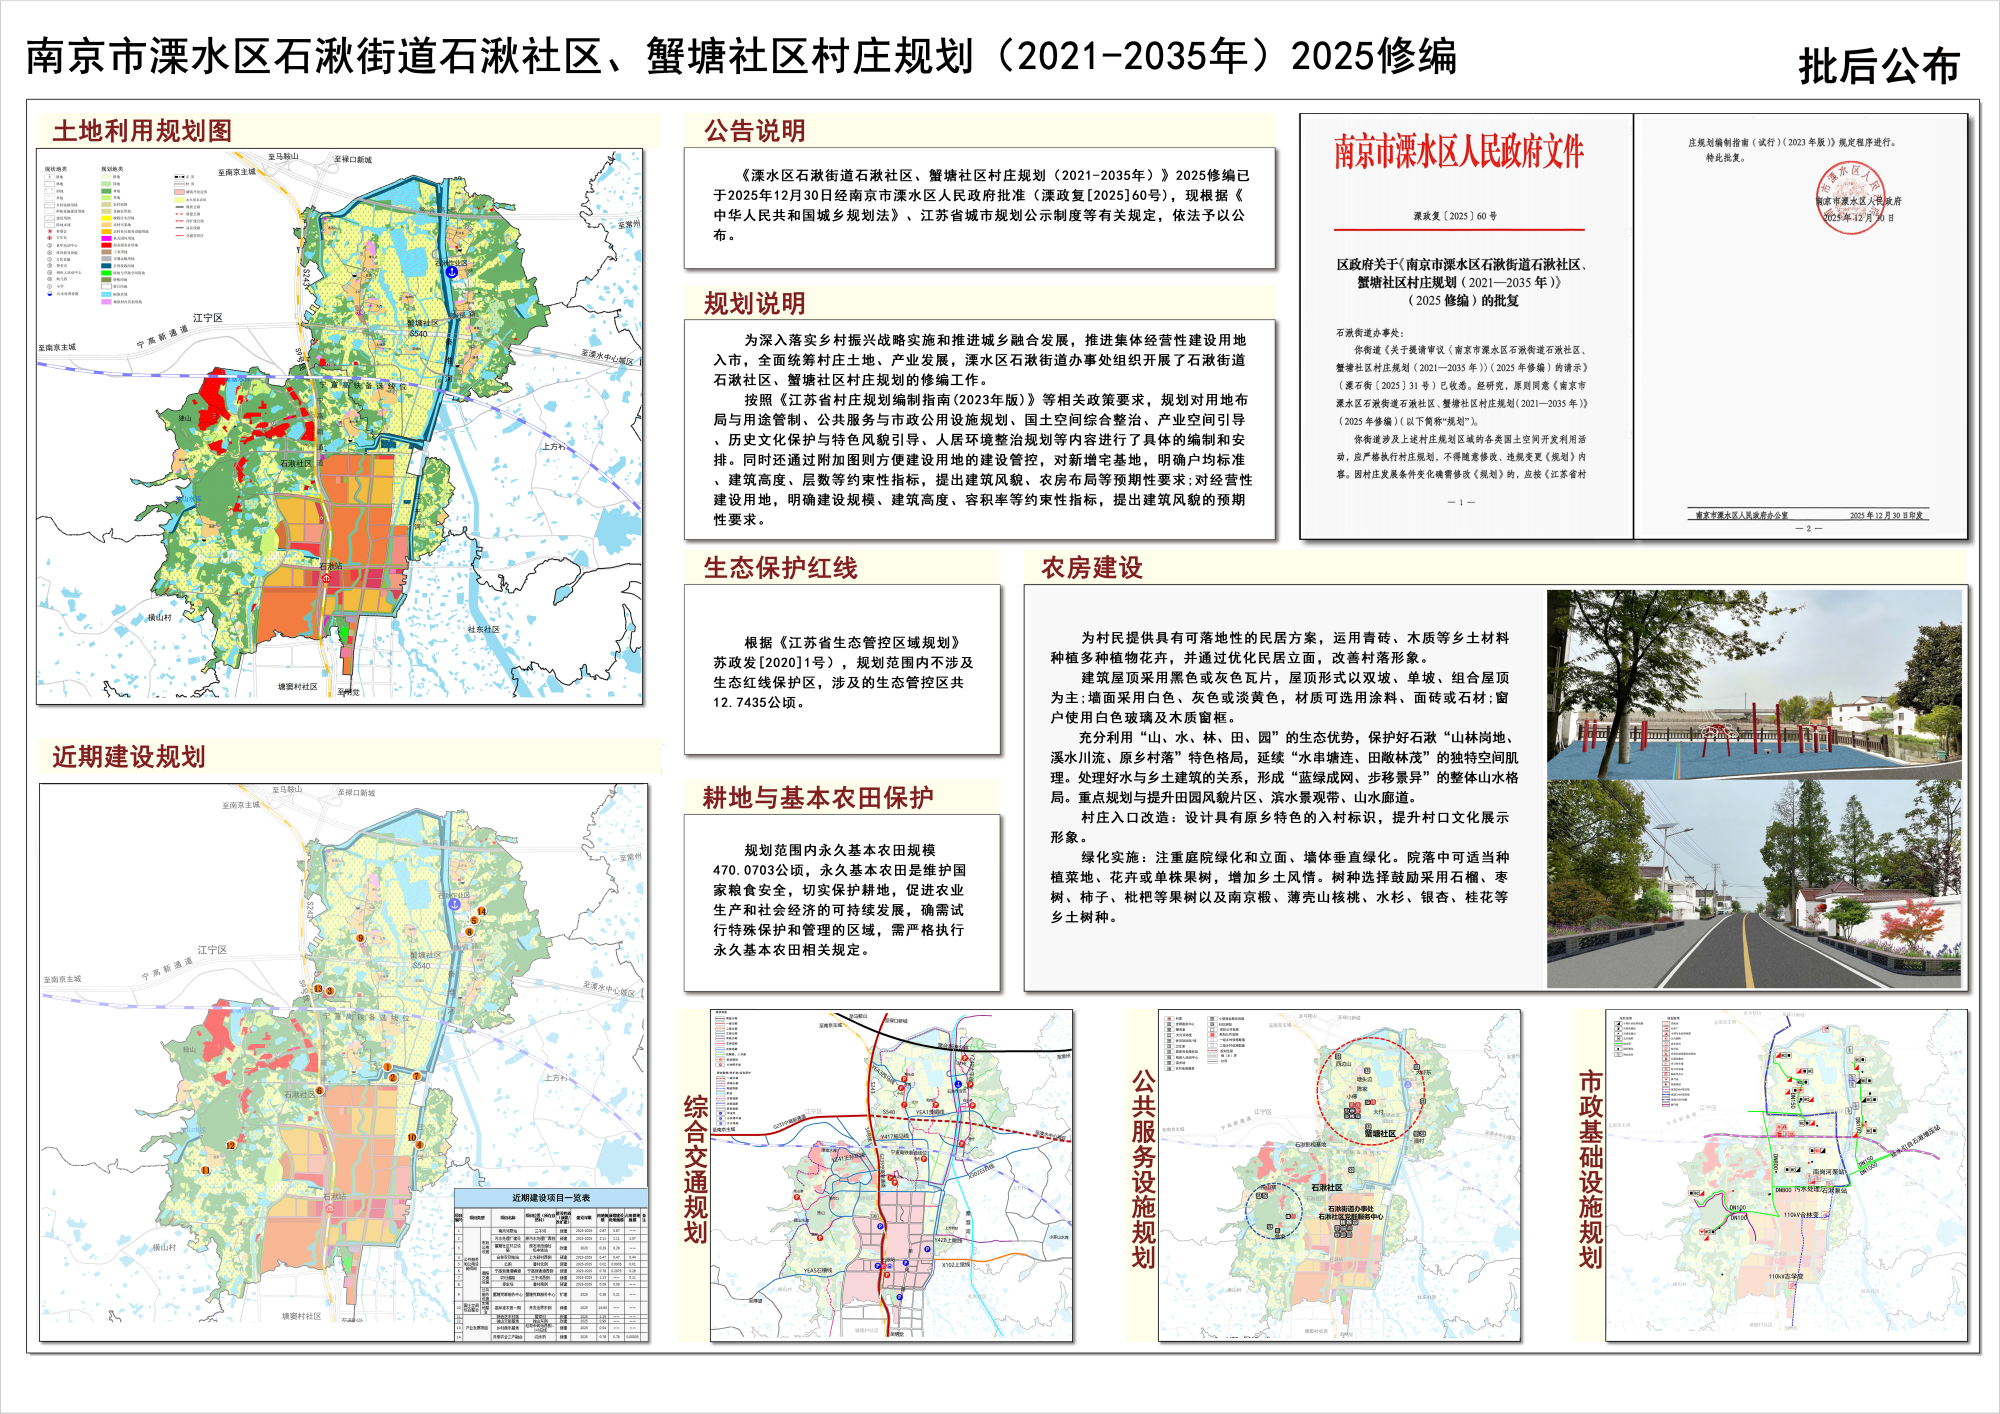Click the red dashed circle on public services map

coord(1369,1093)
